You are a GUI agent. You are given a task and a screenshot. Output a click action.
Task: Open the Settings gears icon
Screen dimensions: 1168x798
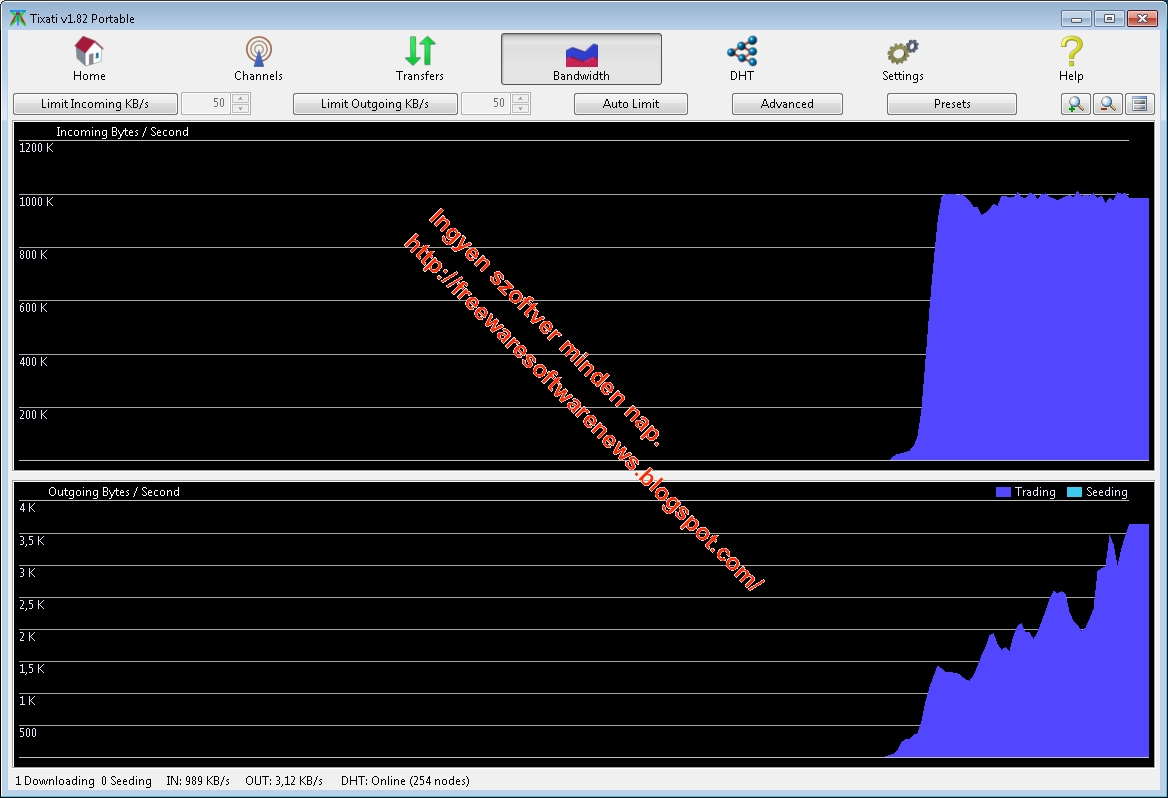(x=903, y=51)
